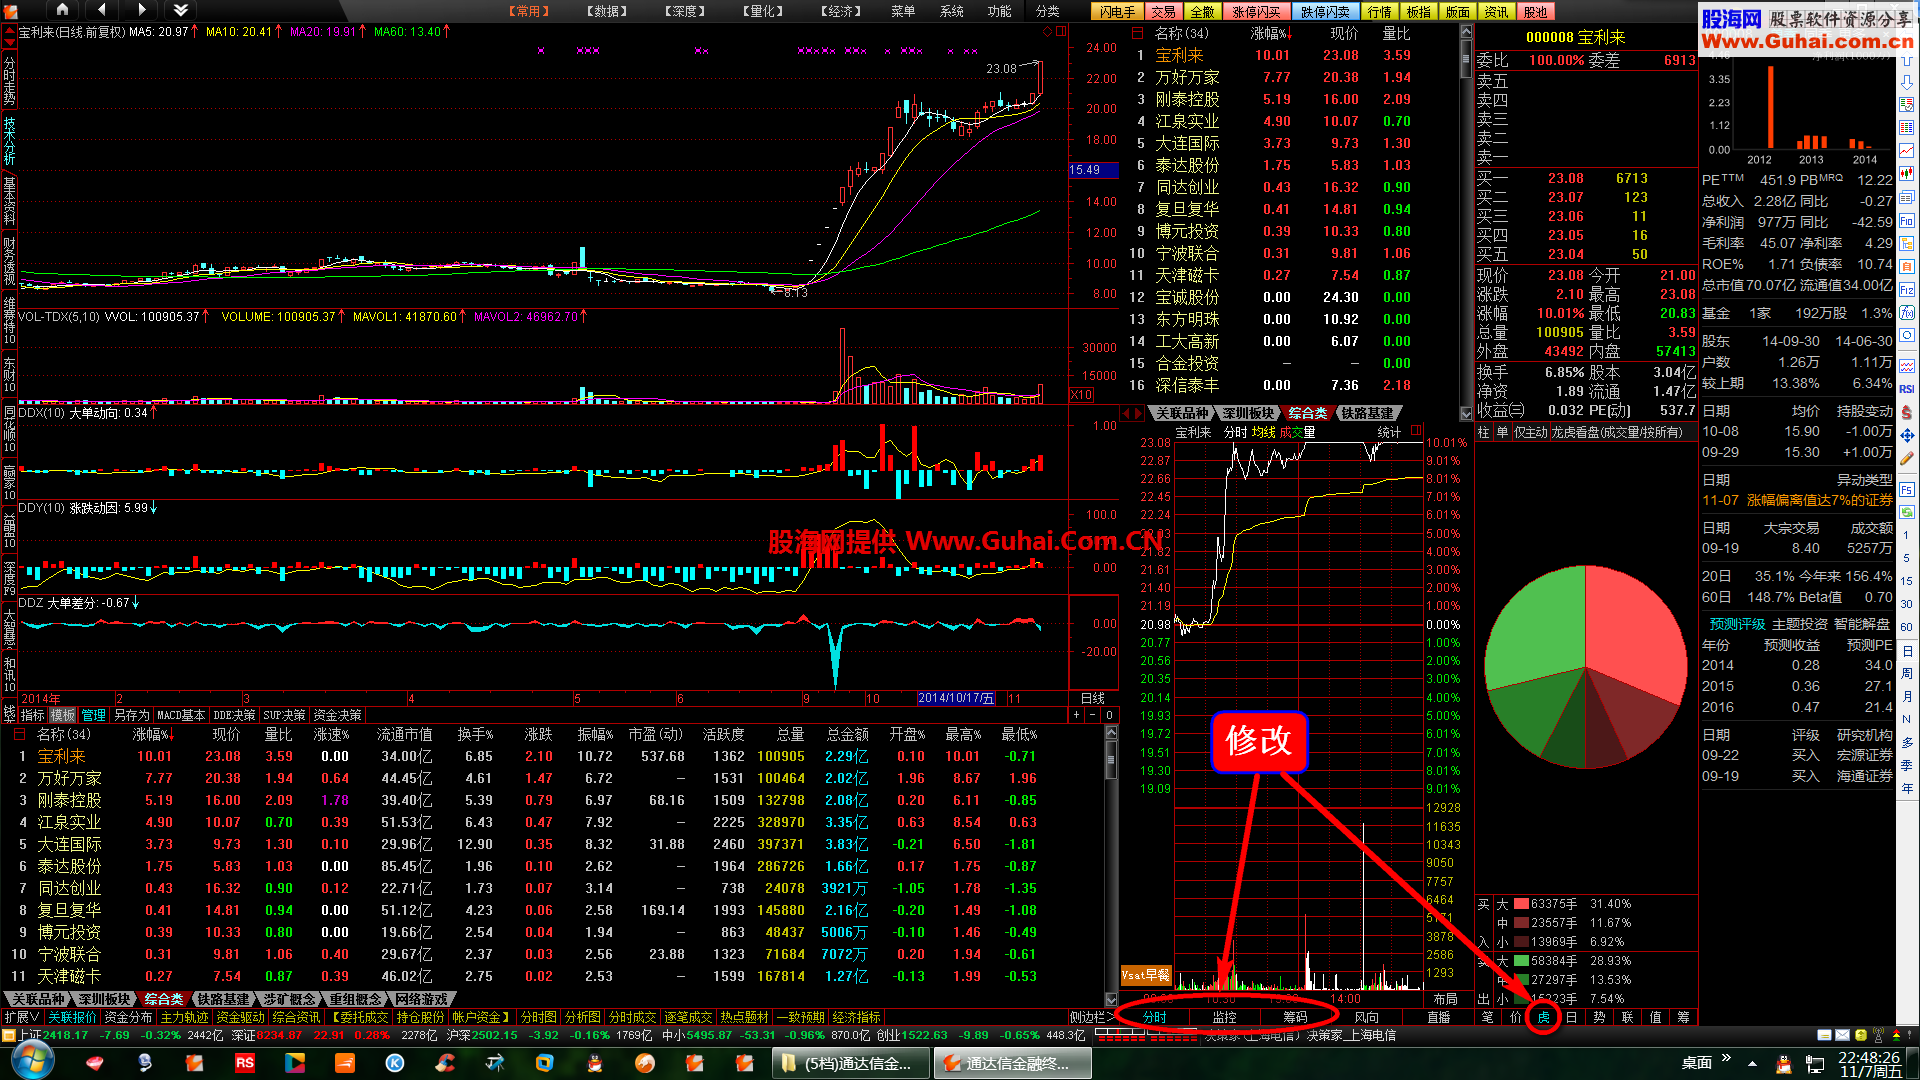Viewport: 1920px width, 1080px height.
Task: Select the 虎 tab in bottom right strip
Action: point(1543,1017)
